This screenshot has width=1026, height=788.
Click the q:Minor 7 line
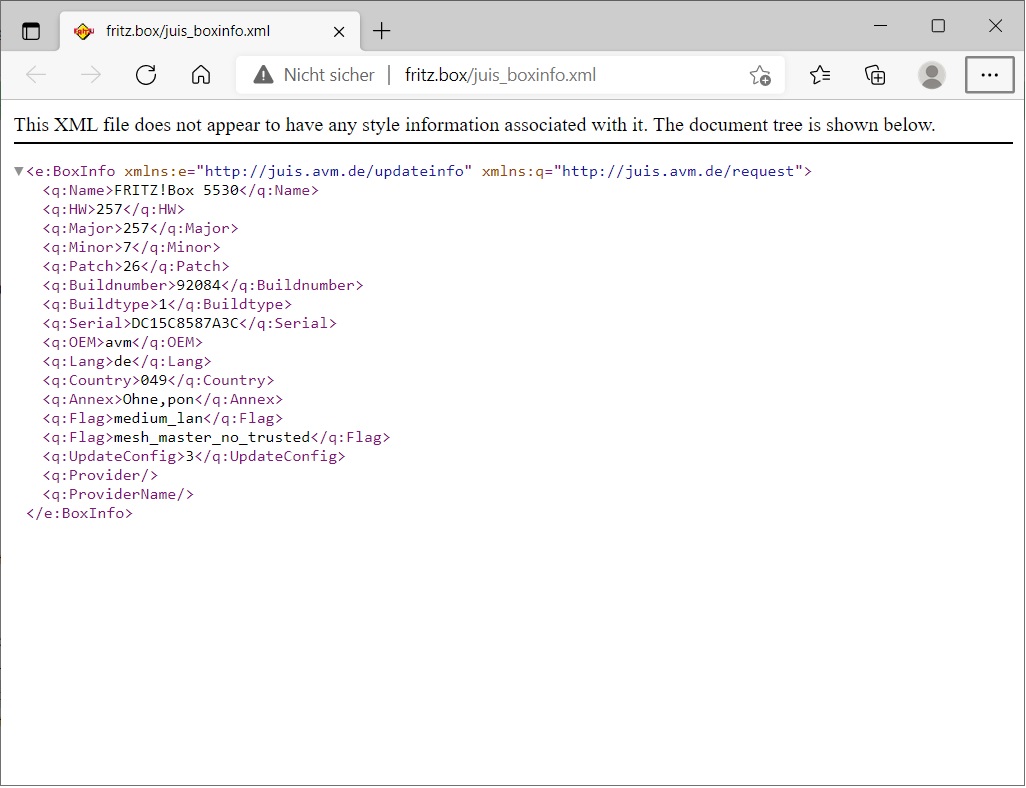(x=132, y=247)
